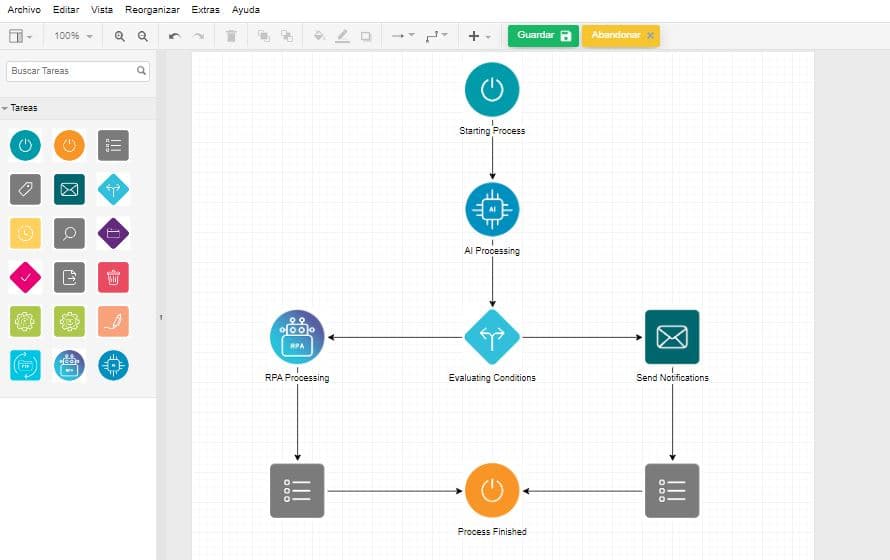Select the purple diamond task icon
Image resolution: width=890 pixels, height=560 pixels.
click(113, 233)
